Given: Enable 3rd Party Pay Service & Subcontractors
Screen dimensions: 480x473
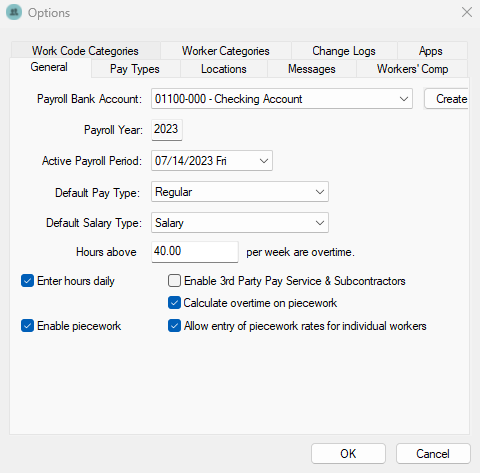Looking at the screenshot, I should (x=174, y=281).
